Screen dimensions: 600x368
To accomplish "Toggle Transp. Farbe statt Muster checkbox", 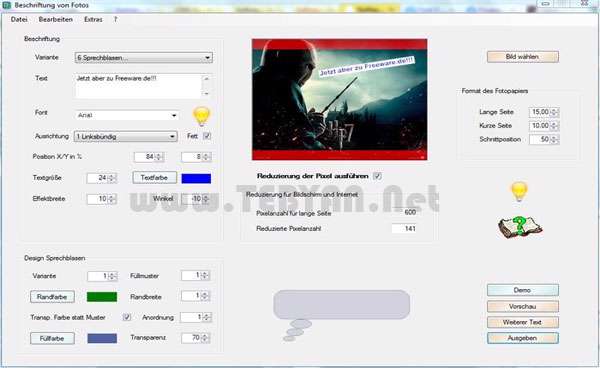I will coord(127,317).
